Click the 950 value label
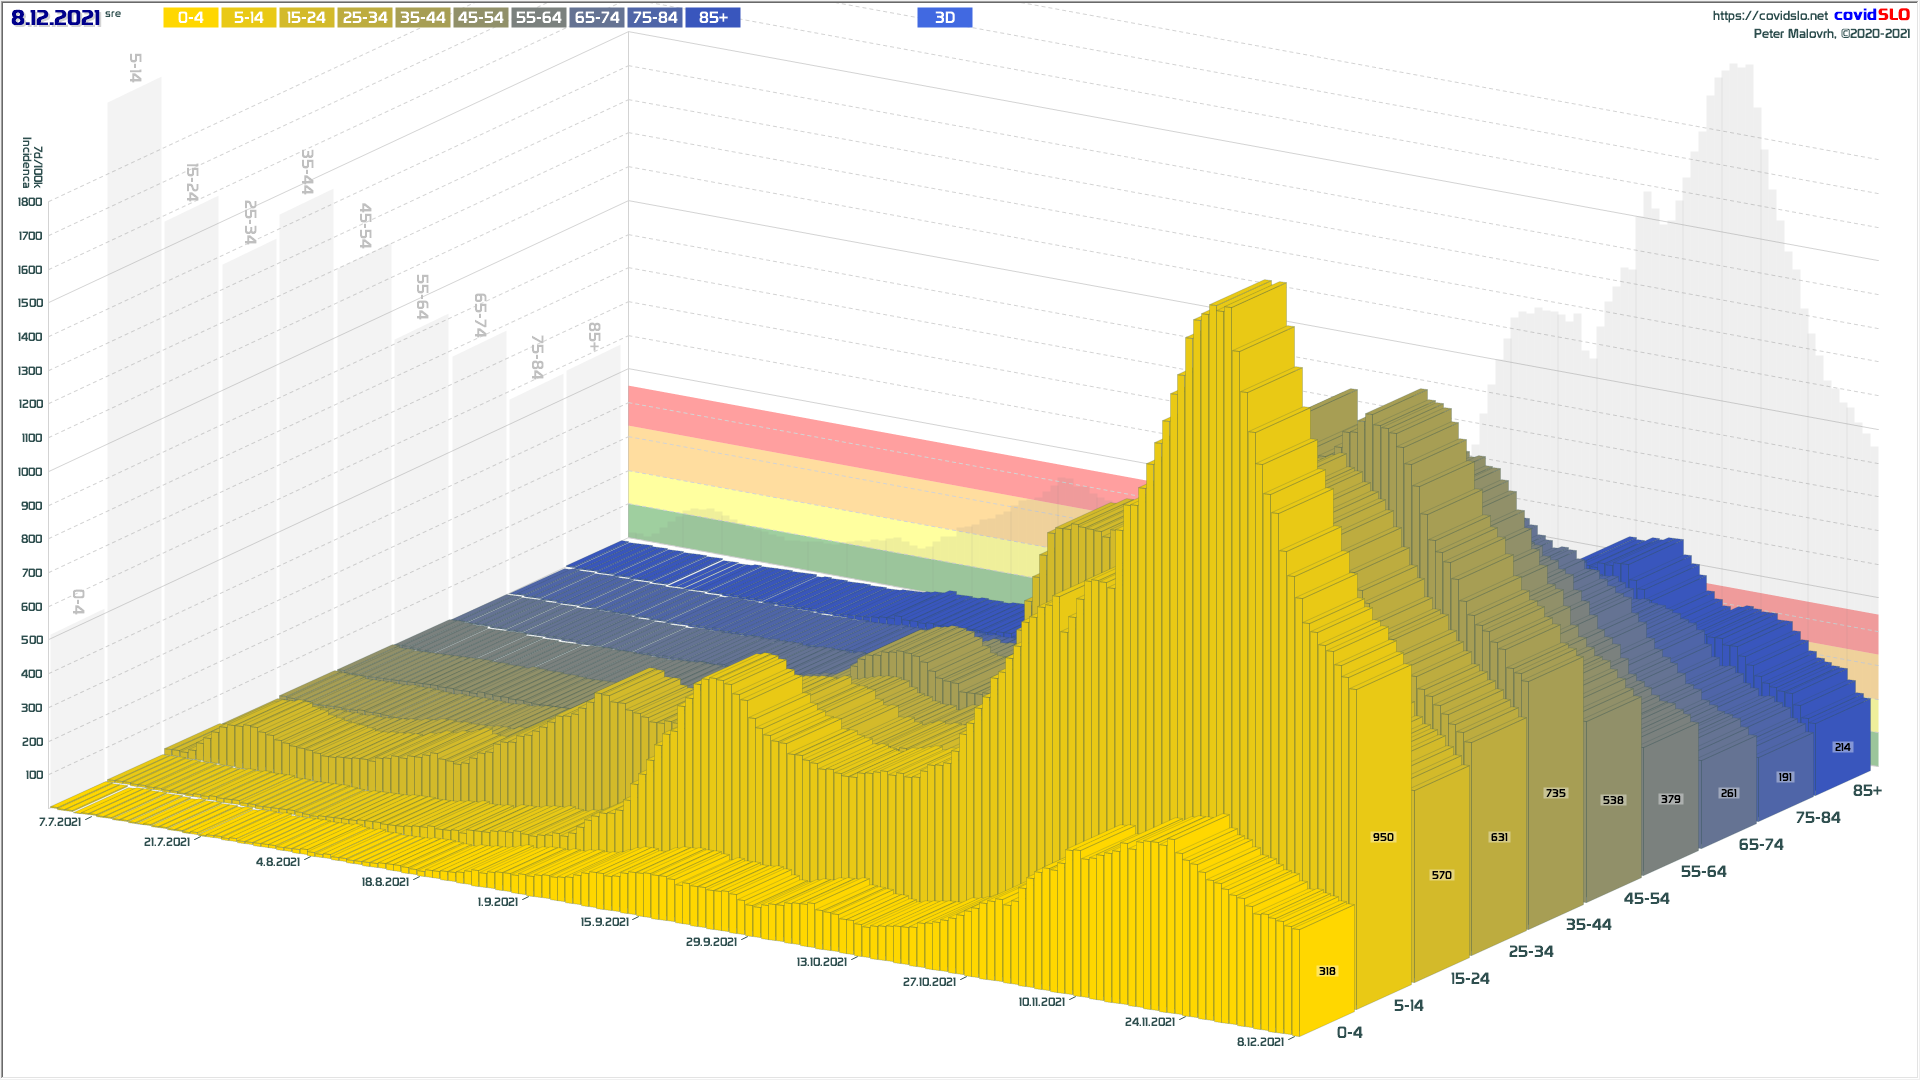Screen dimensions: 1920x1080 coord(1383,837)
